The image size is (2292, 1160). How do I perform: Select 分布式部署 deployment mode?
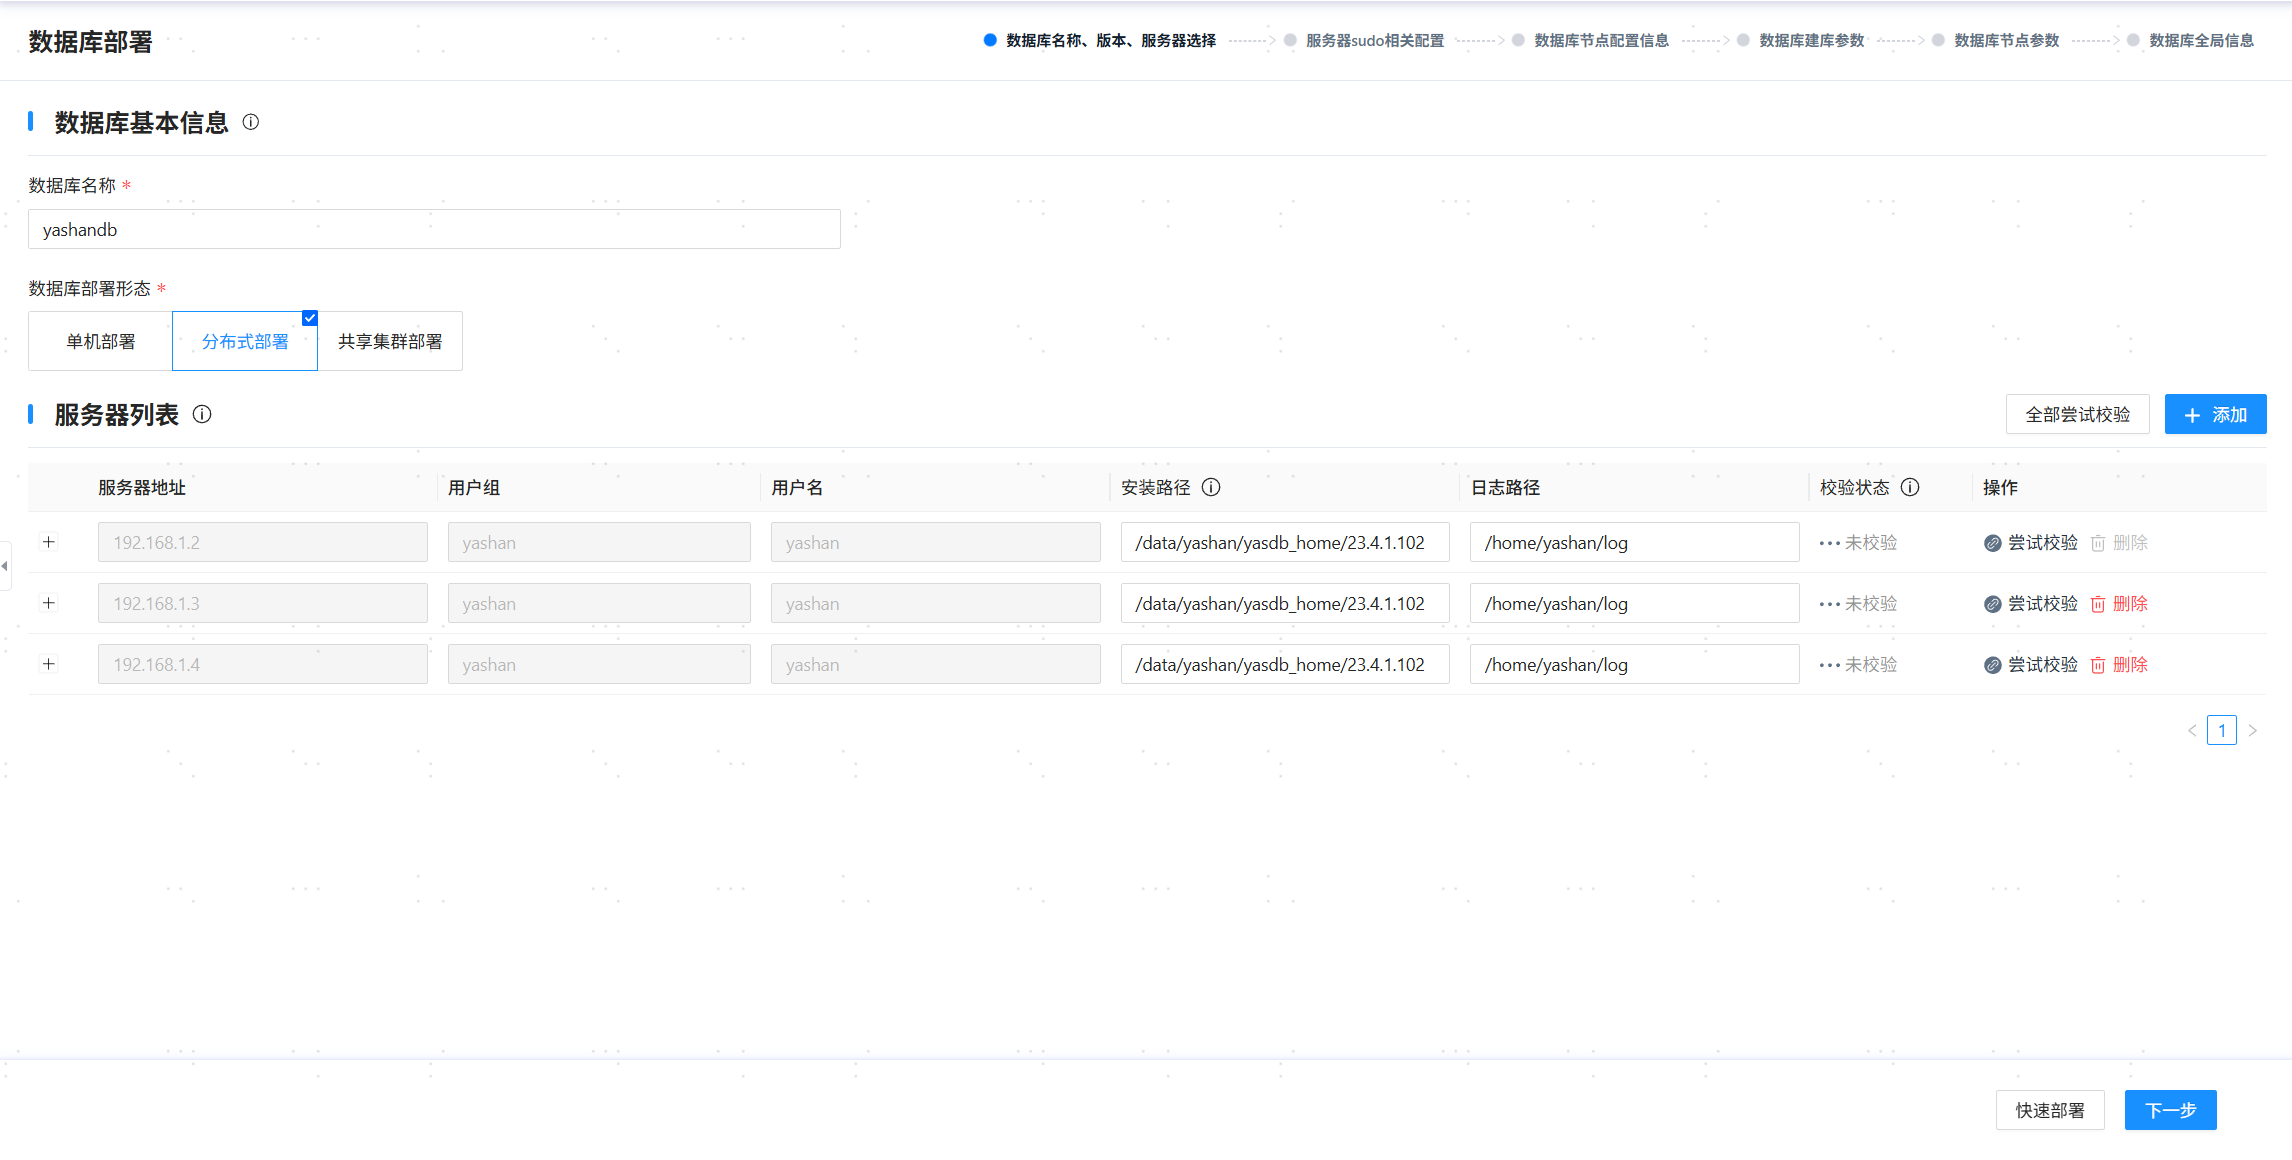[245, 341]
